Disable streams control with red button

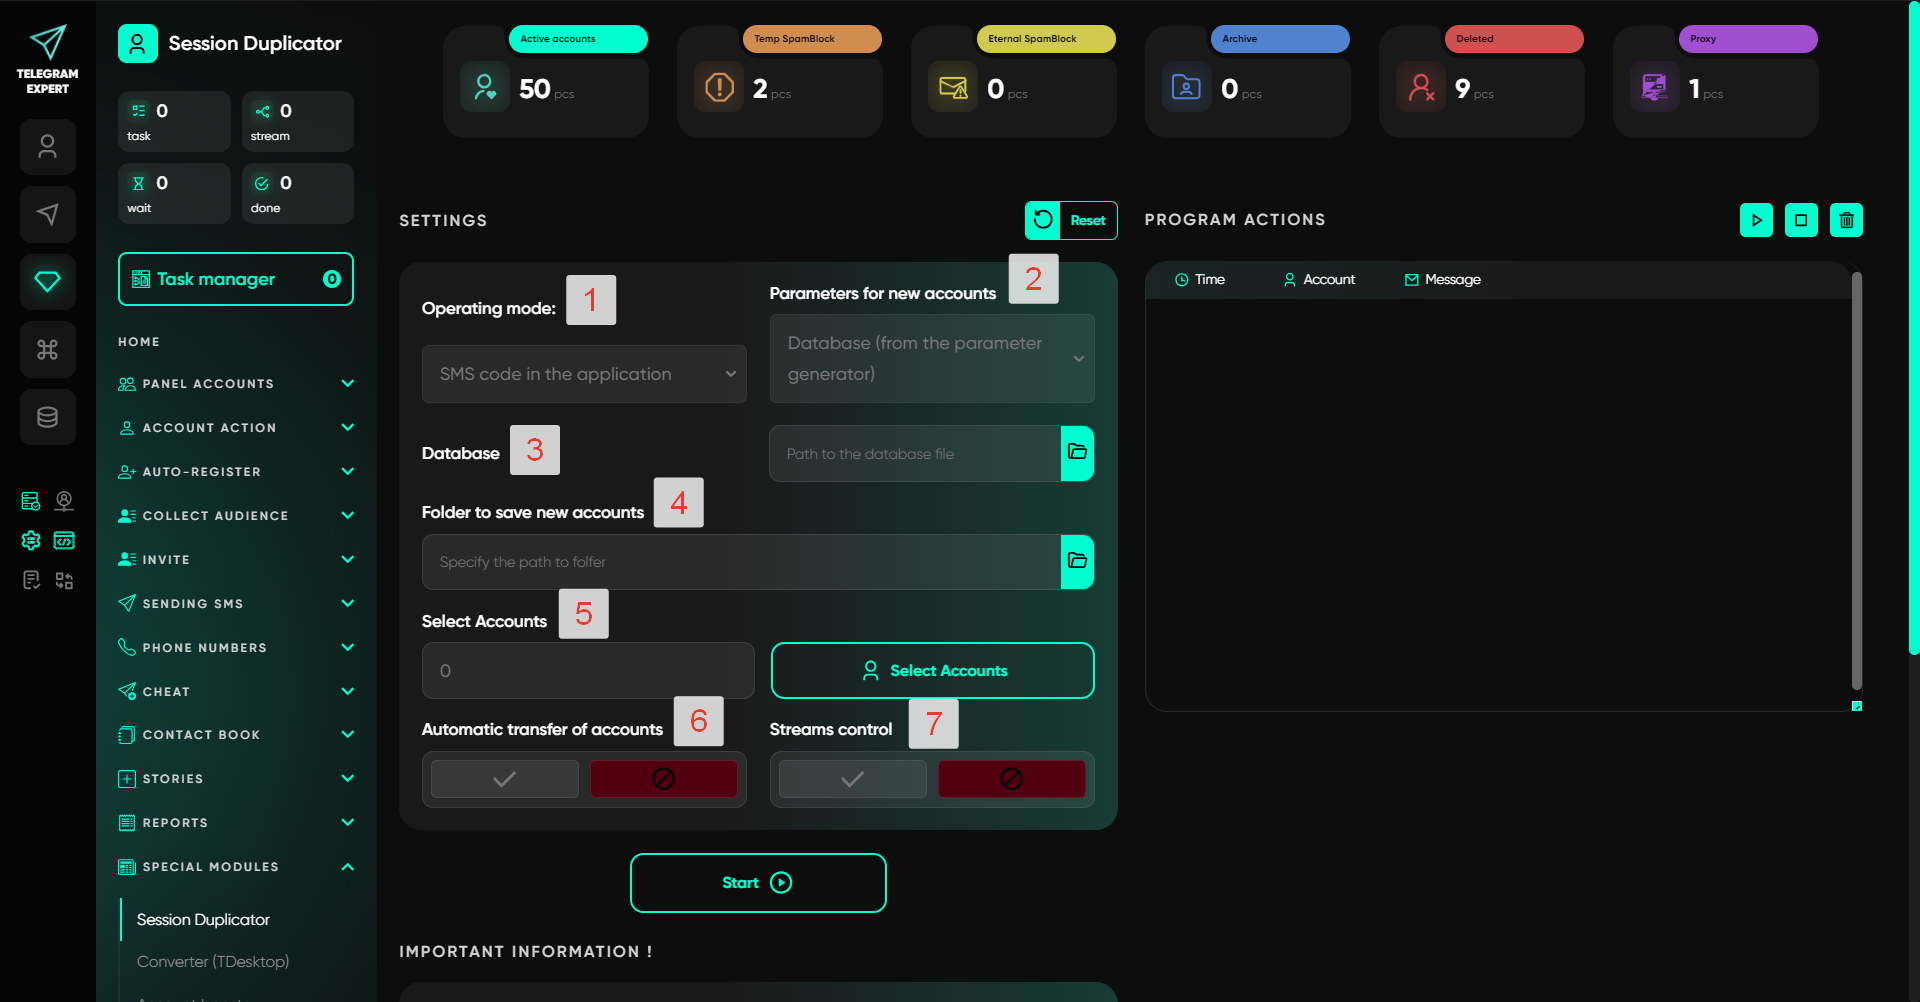[x=1011, y=779]
